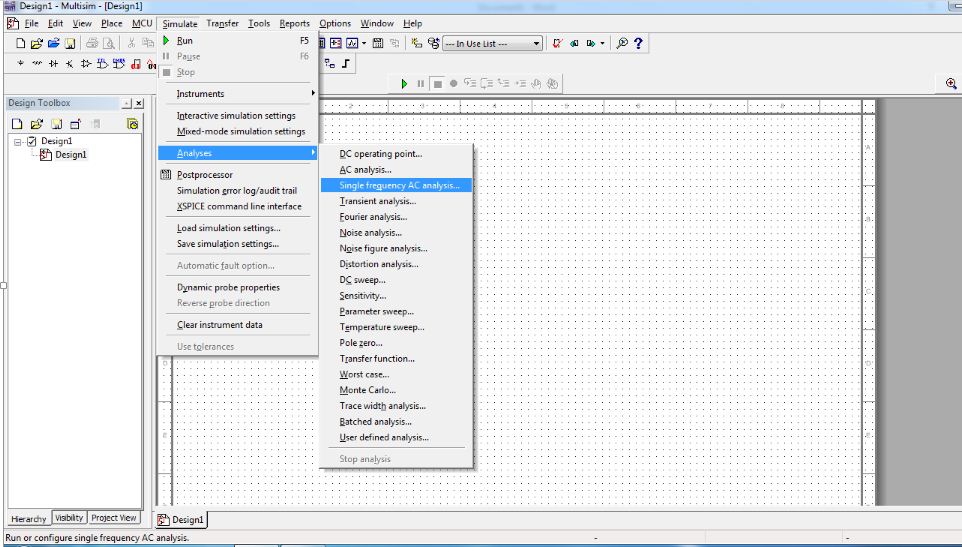Place a basic resistor component icon
962x547 pixels.
37,64
